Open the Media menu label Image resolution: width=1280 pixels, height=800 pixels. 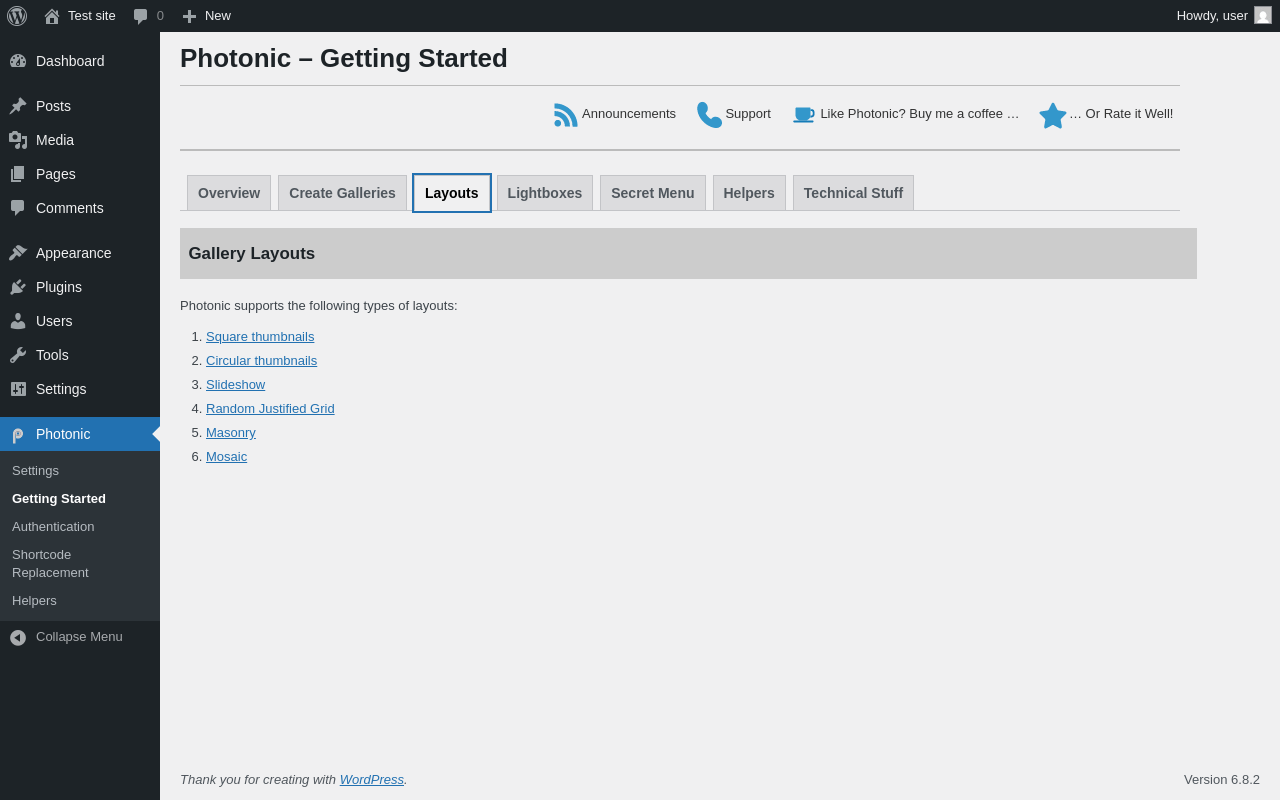(55, 140)
